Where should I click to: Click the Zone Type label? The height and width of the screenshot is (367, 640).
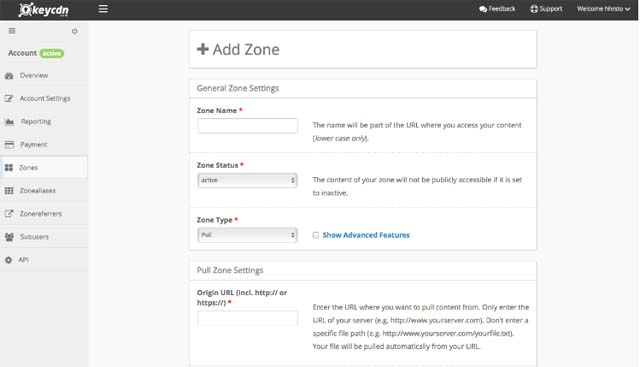[x=215, y=220]
